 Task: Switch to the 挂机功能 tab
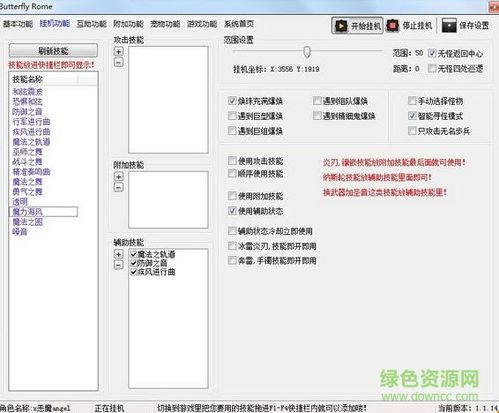(x=55, y=24)
